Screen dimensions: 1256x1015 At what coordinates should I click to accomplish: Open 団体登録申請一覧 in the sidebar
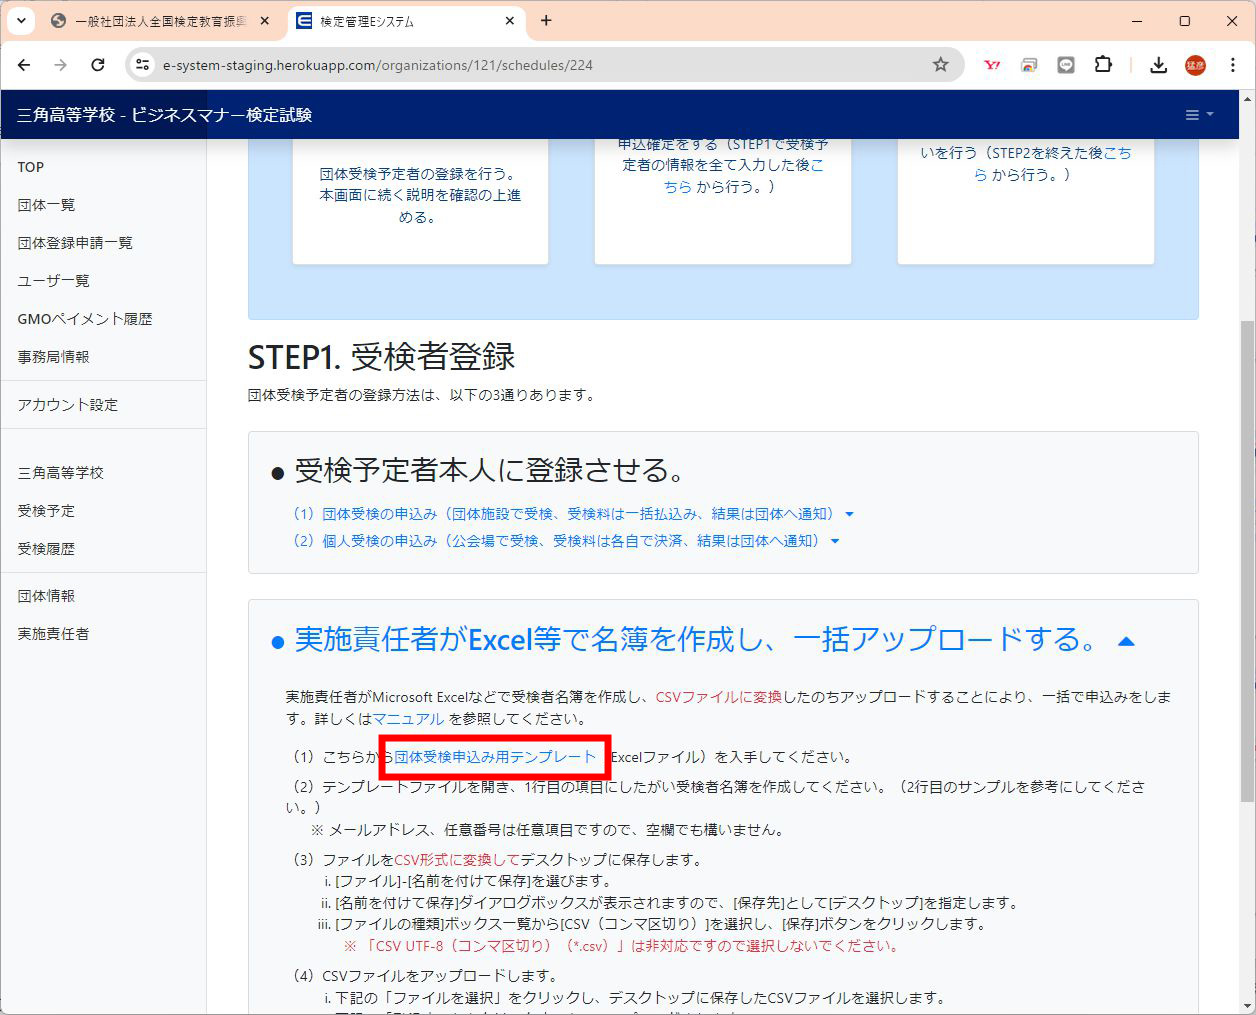pyautogui.click(x=75, y=243)
